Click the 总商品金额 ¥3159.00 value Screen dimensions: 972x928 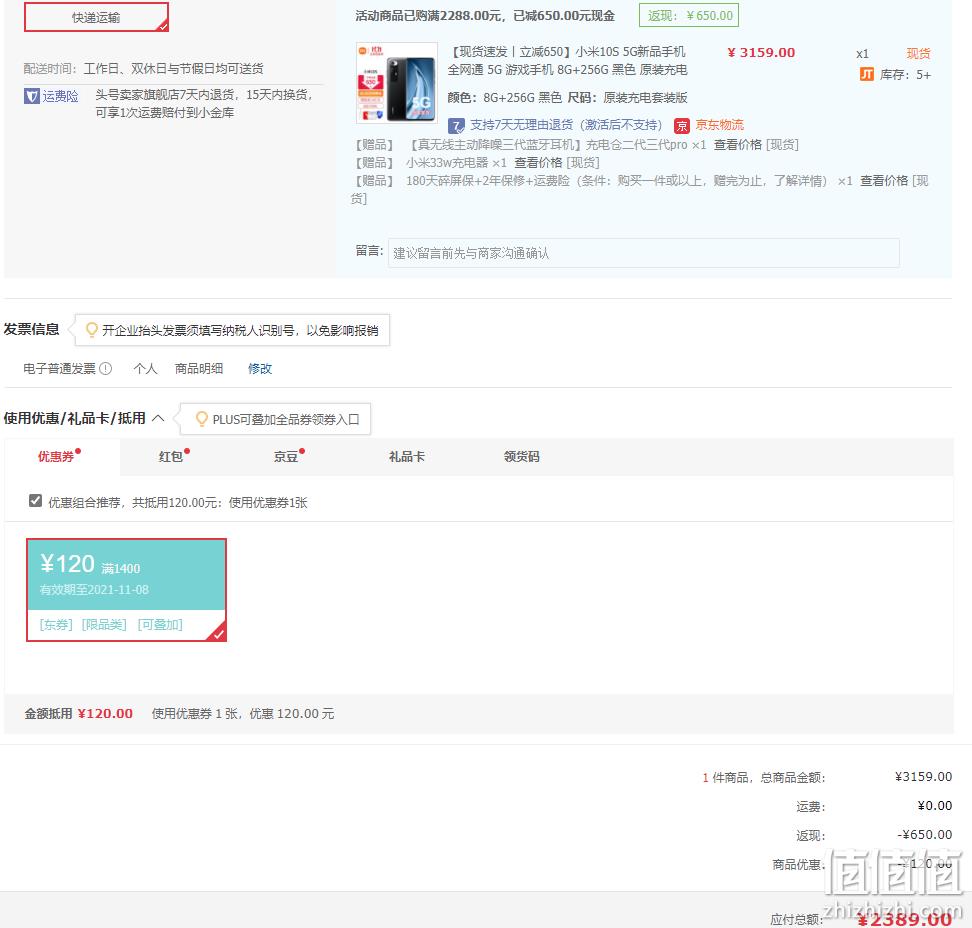pos(924,777)
